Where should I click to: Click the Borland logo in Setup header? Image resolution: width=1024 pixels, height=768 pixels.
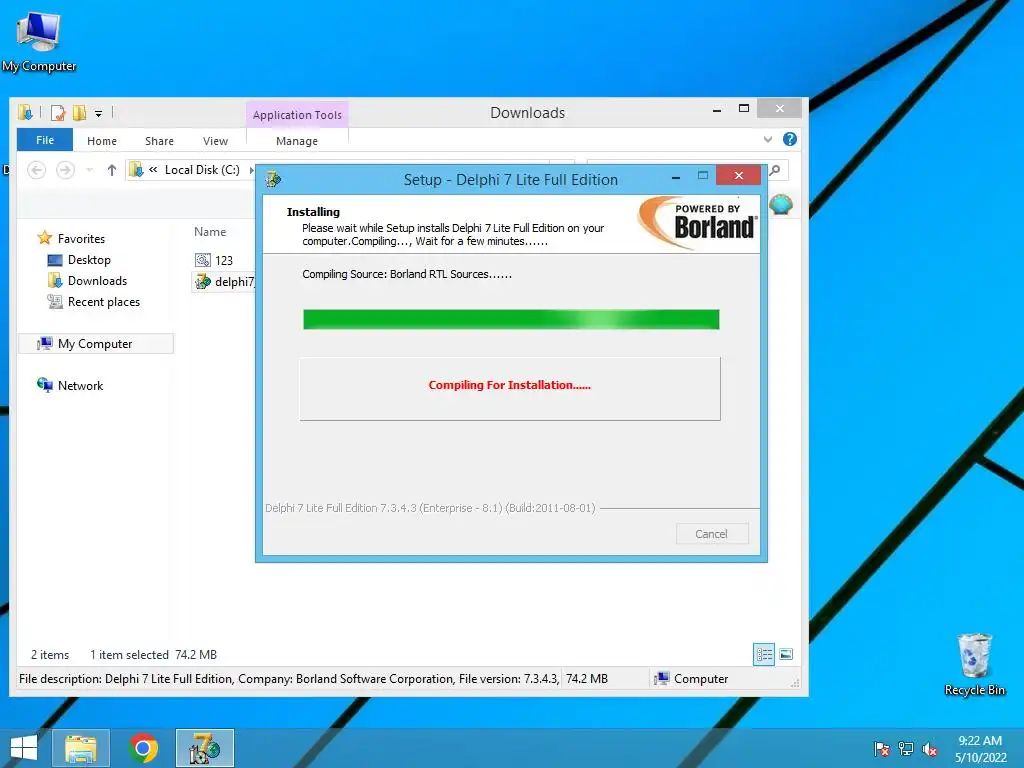[x=697, y=224]
